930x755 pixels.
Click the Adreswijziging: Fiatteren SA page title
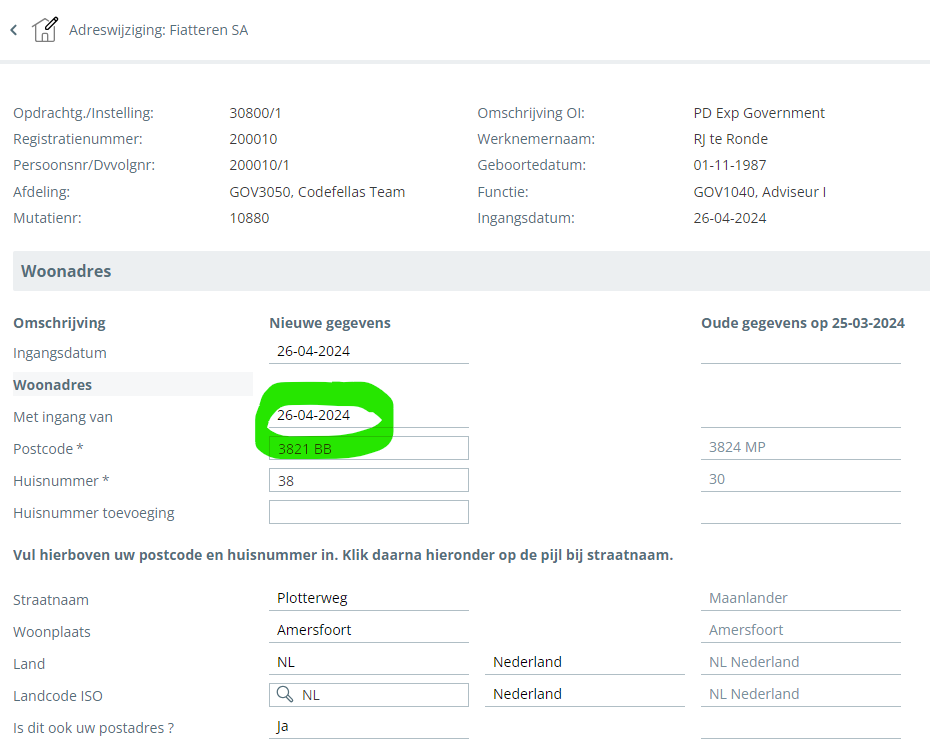pos(158,30)
